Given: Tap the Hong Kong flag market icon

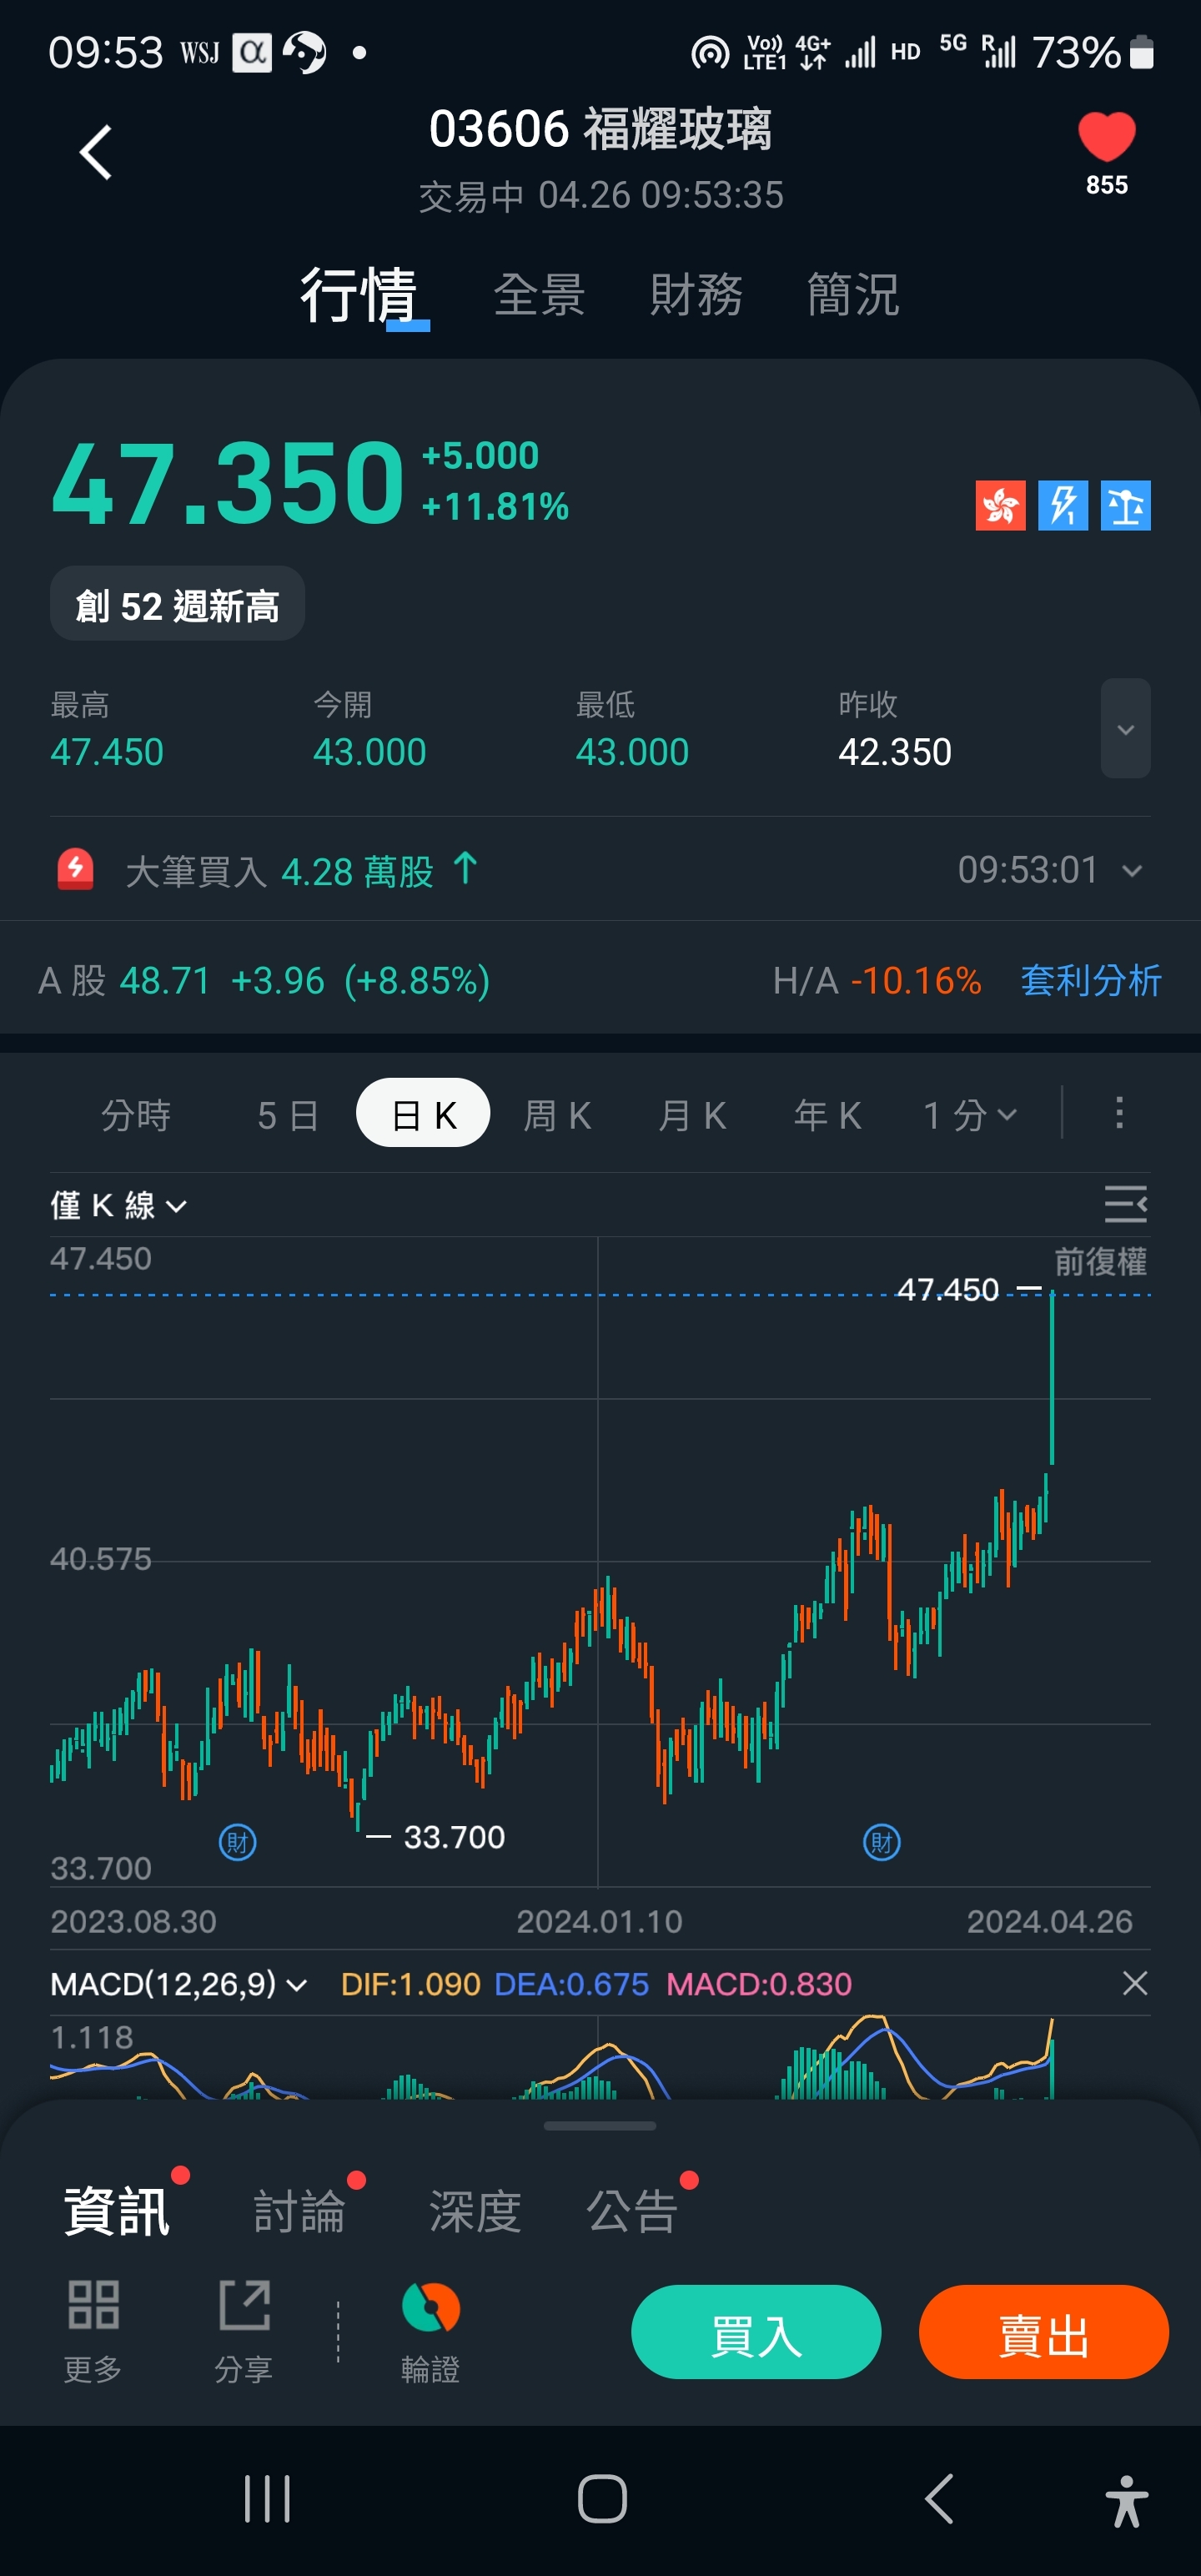Looking at the screenshot, I should coord(1000,505).
